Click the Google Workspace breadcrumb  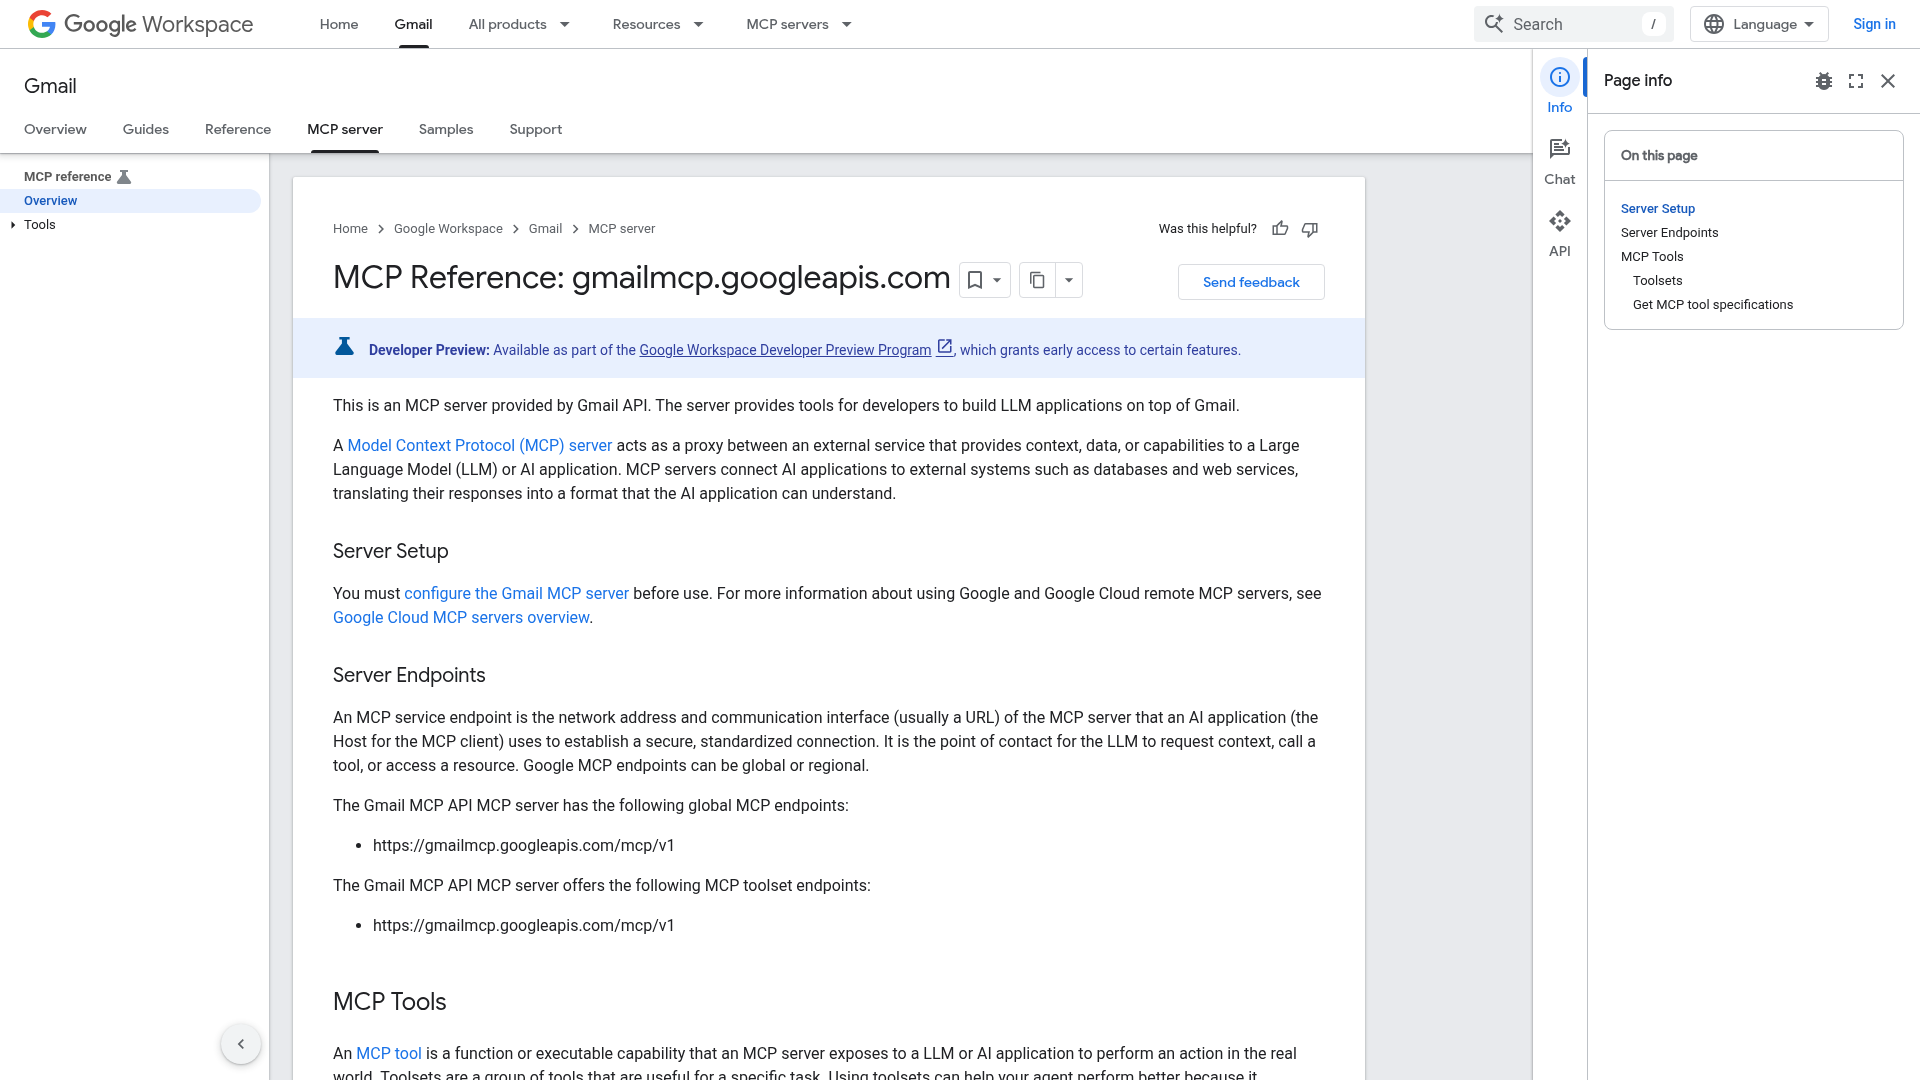pyautogui.click(x=448, y=229)
